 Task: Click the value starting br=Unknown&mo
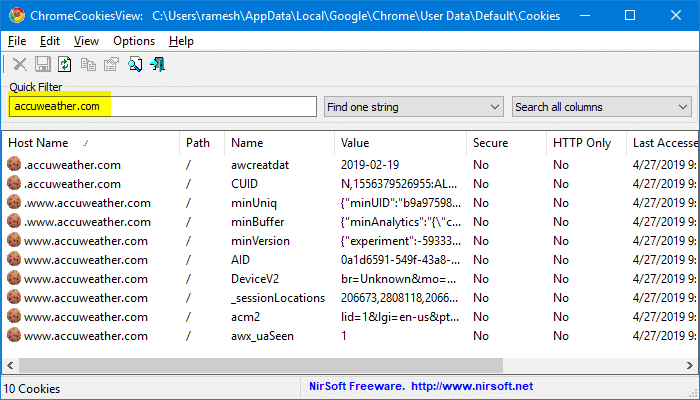pos(398,279)
